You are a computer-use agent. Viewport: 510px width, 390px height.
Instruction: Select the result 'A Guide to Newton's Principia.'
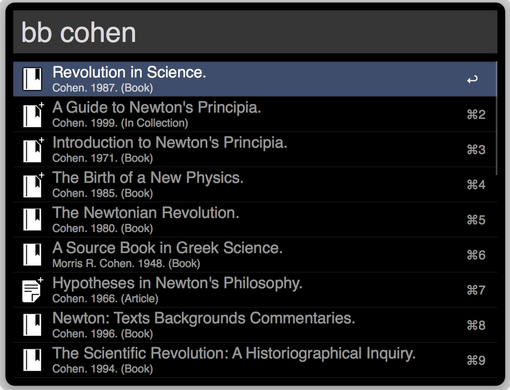click(x=255, y=114)
